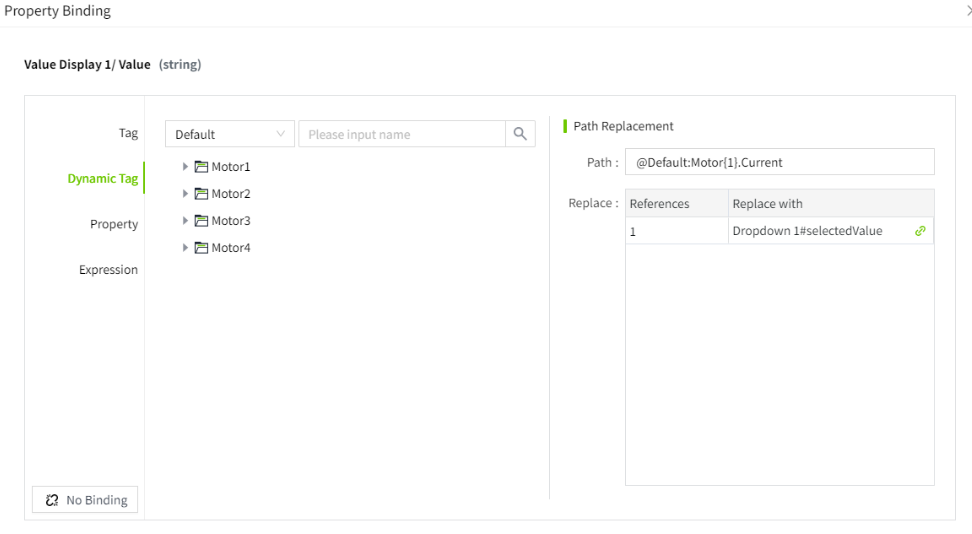Screen dimensions: 972x534
Task: Click the Motor2 folder icon
Action: pyautogui.click(x=201, y=194)
